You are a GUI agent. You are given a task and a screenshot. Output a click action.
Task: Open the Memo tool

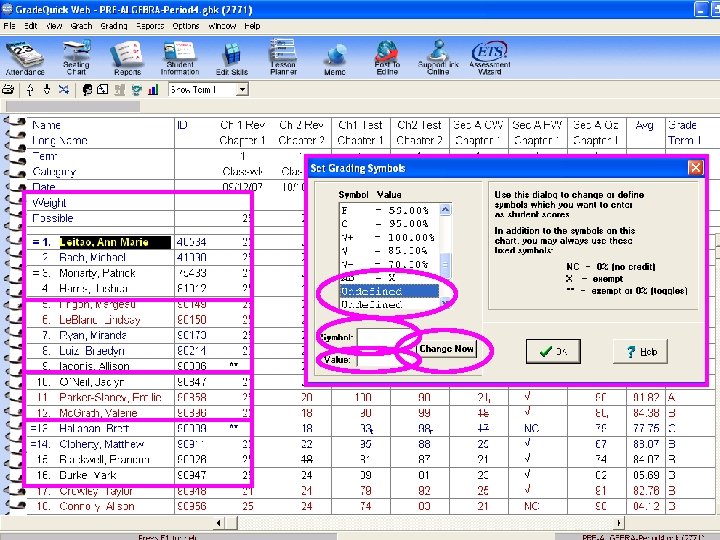[x=335, y=60]
